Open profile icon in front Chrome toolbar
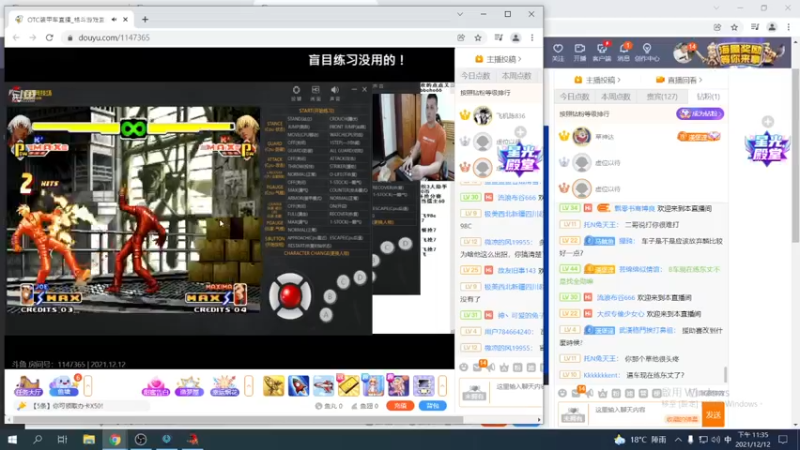Viewport: 800px width, 450px height. coord(516,38)
